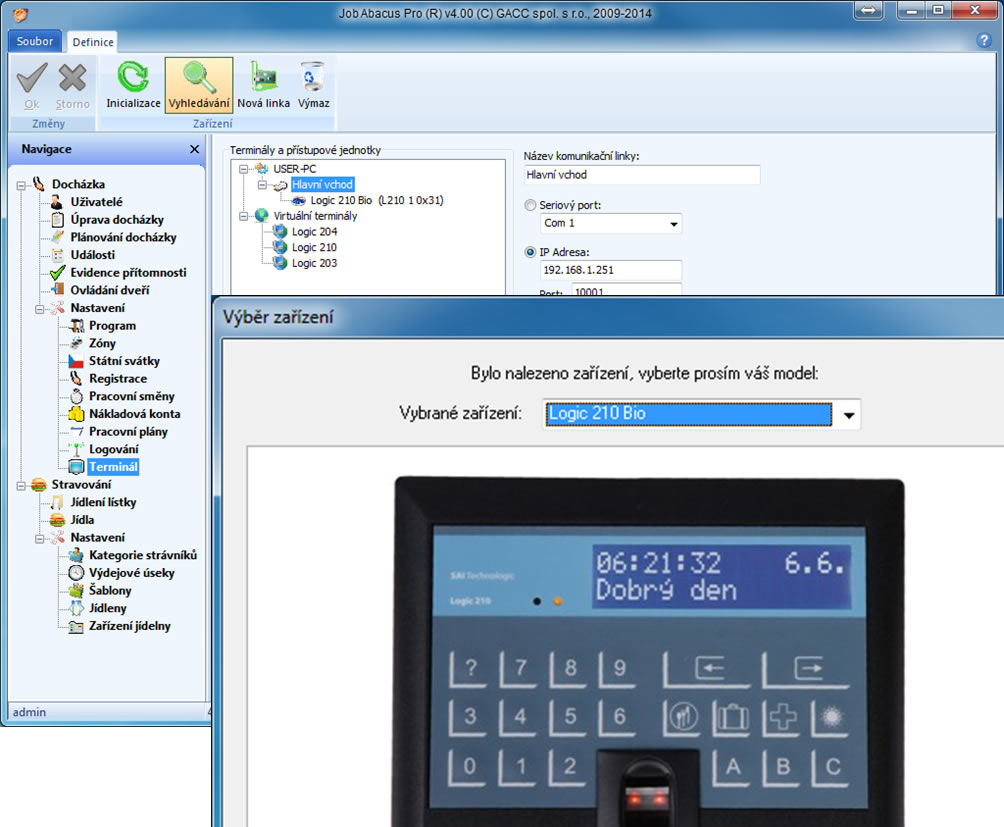
Task: Open Pracovní plány item
Action: 128,431
